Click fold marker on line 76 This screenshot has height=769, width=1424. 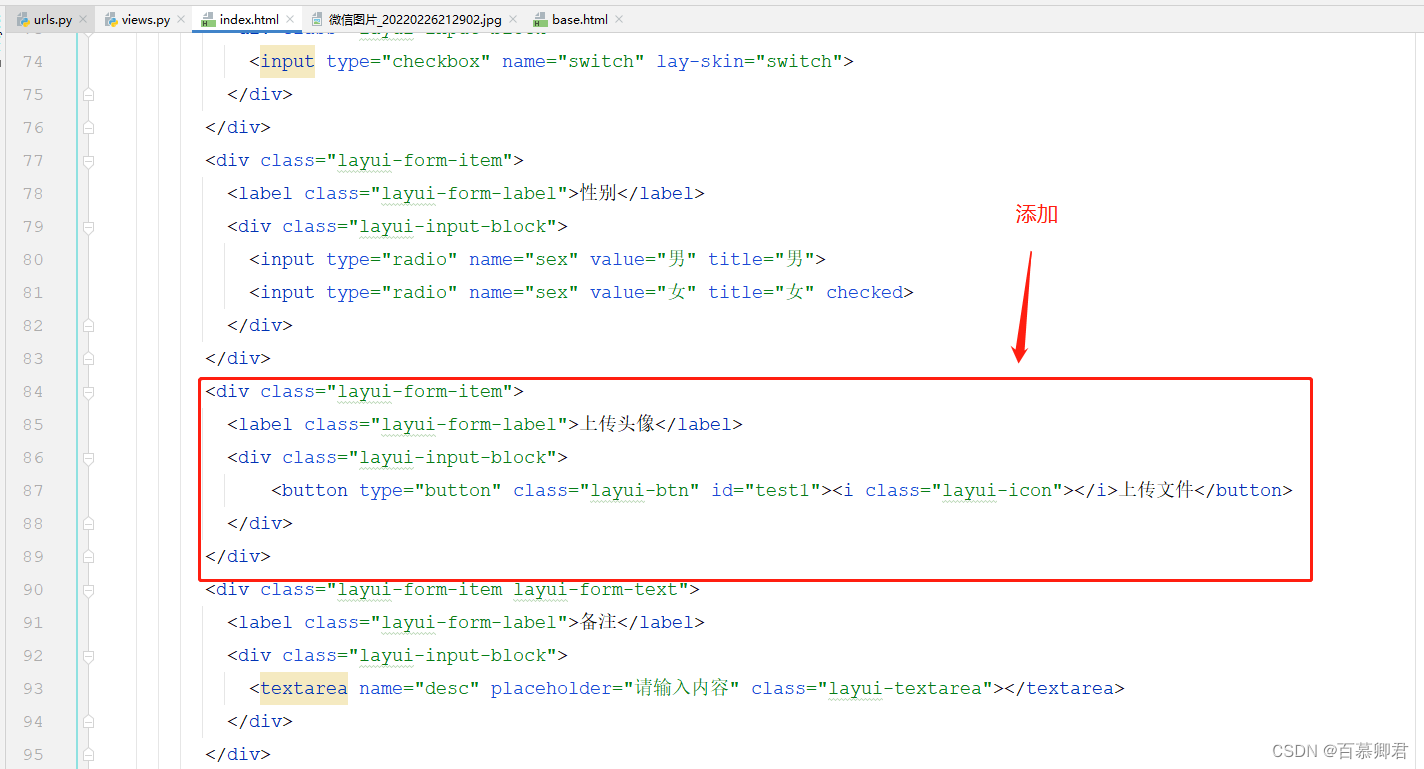[88, 128]
